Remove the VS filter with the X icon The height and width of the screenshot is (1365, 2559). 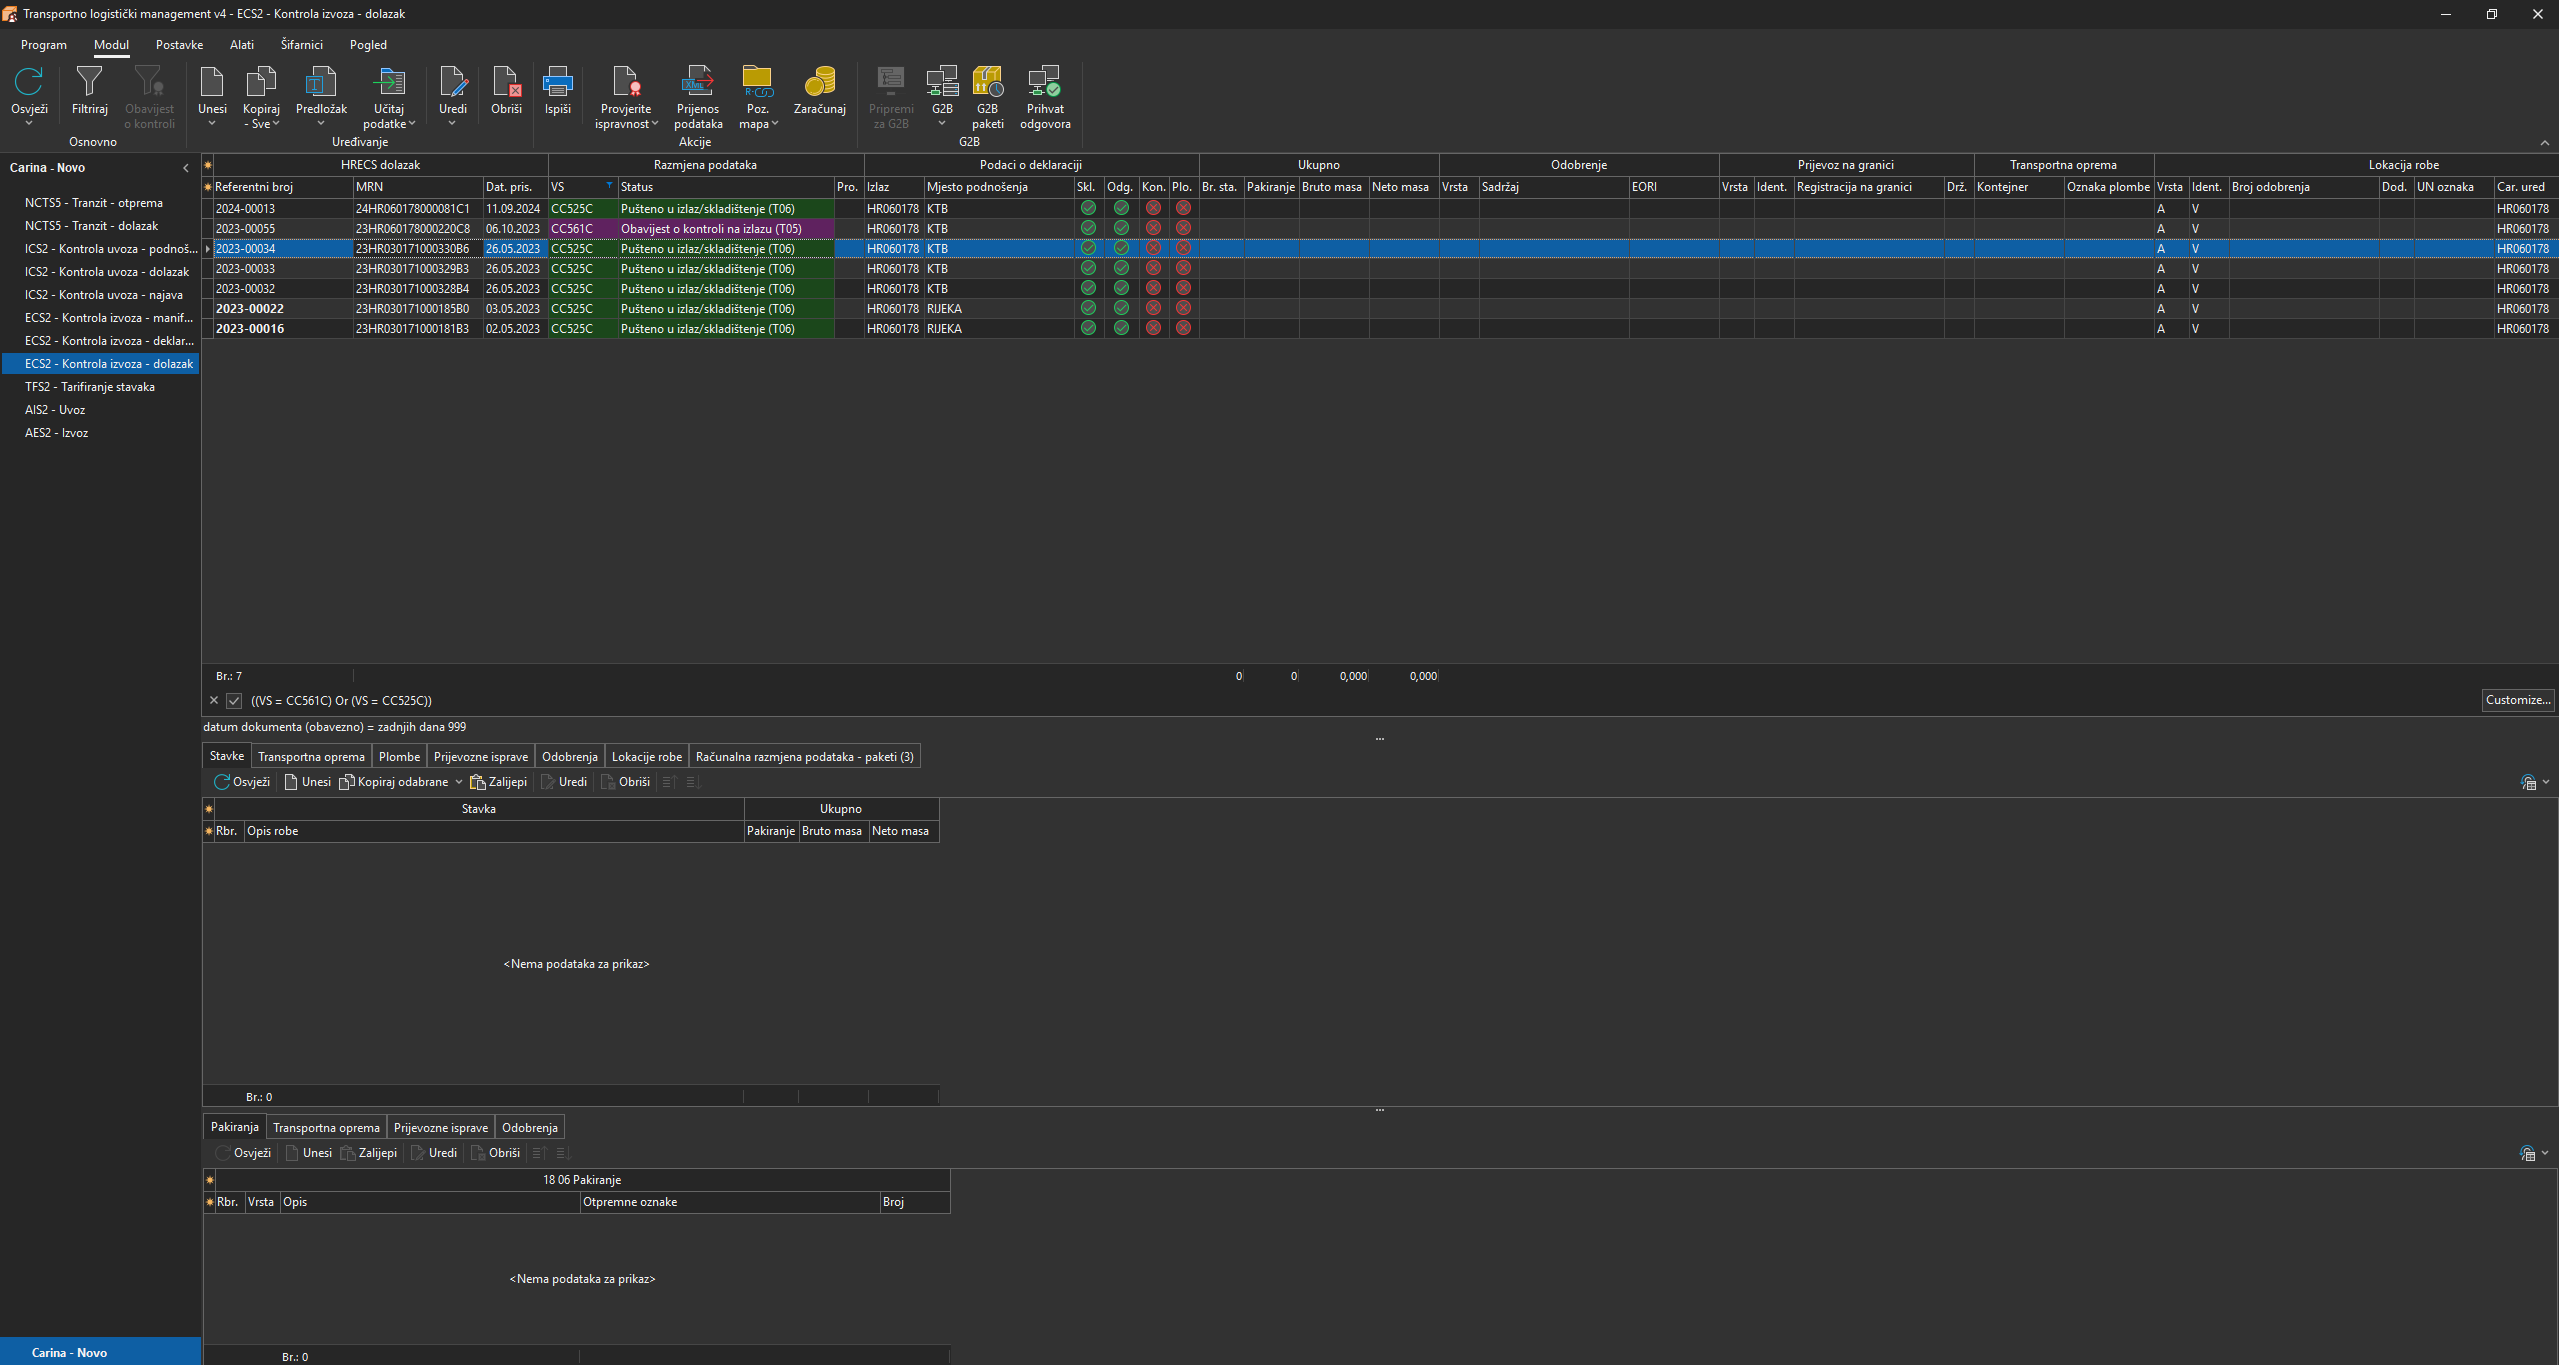(214, 701)
